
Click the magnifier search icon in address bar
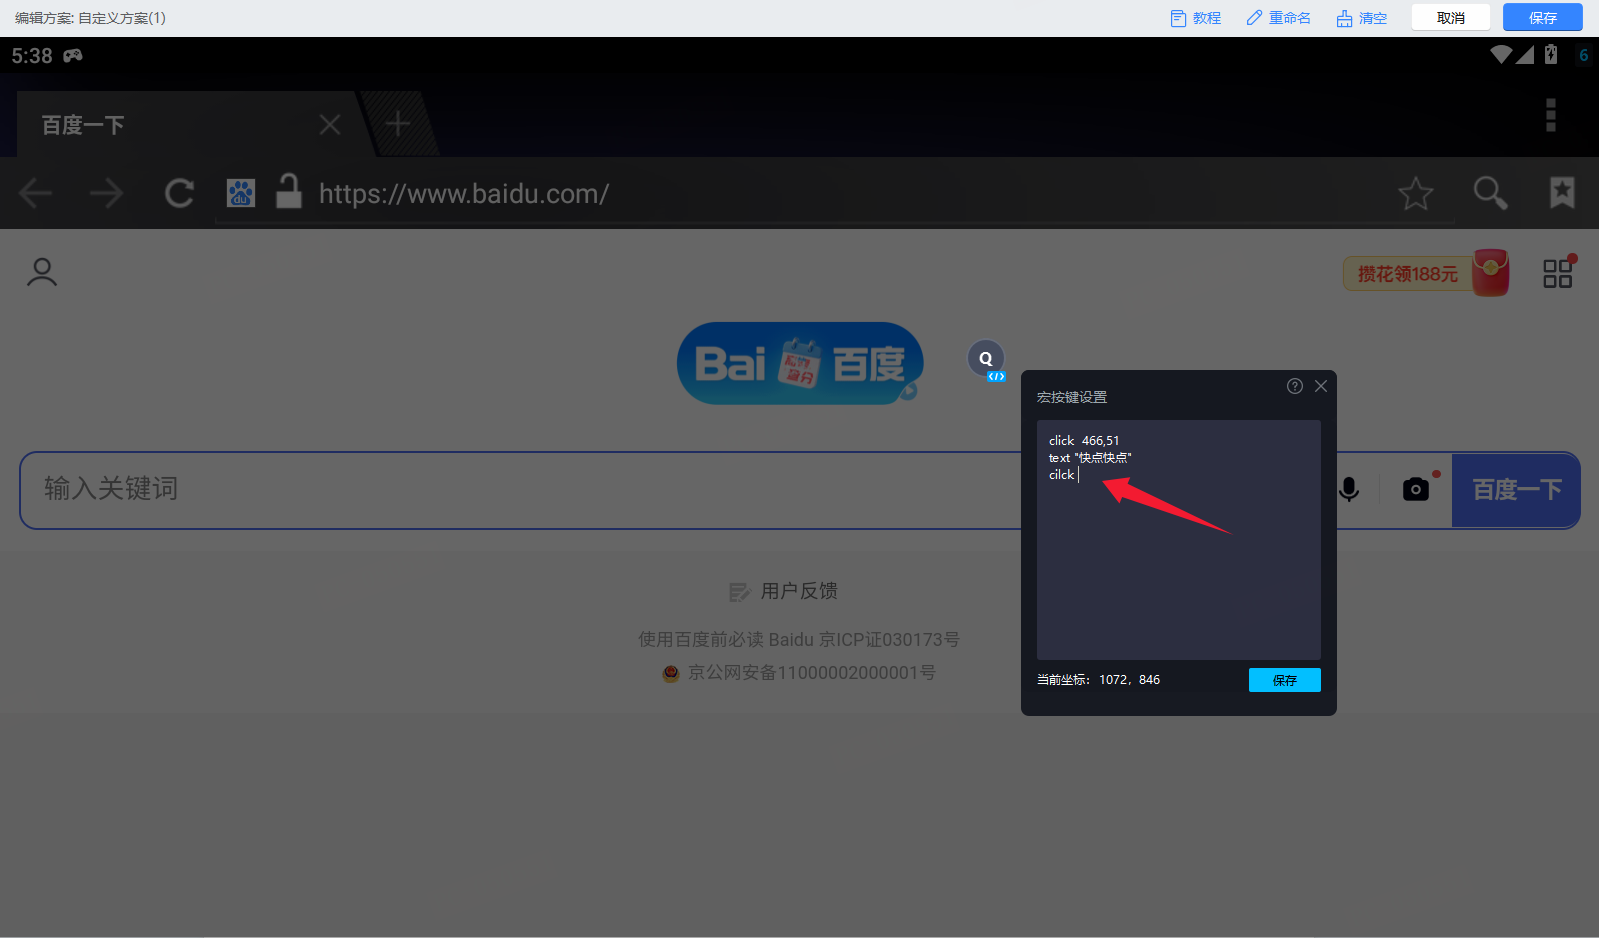1489,193
